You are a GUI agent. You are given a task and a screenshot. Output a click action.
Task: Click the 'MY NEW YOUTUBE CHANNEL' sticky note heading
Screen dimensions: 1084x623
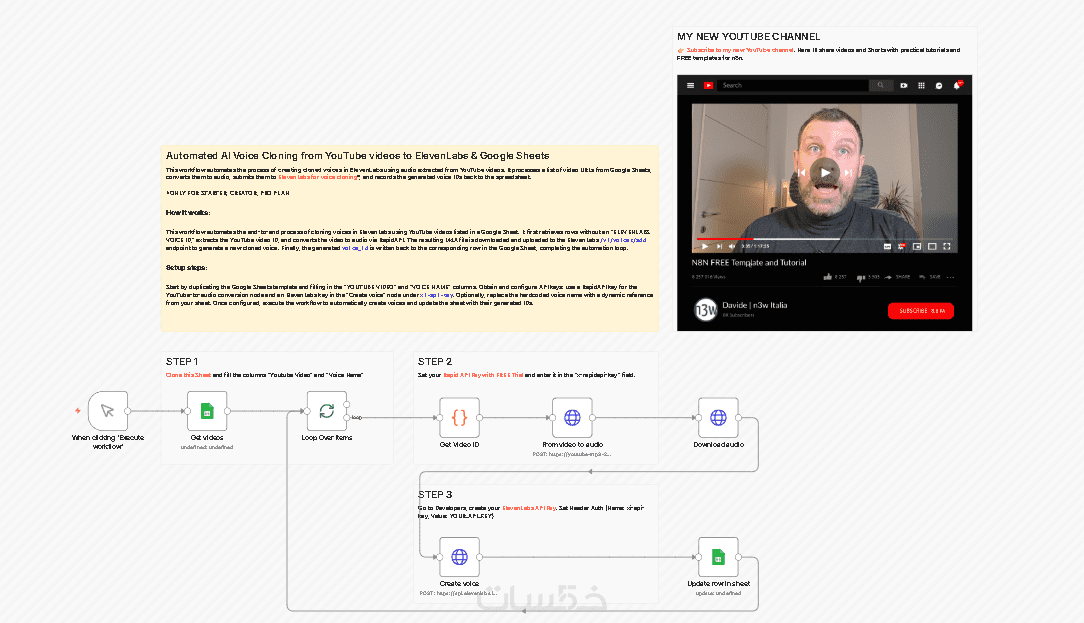click(x=749, y=37)
